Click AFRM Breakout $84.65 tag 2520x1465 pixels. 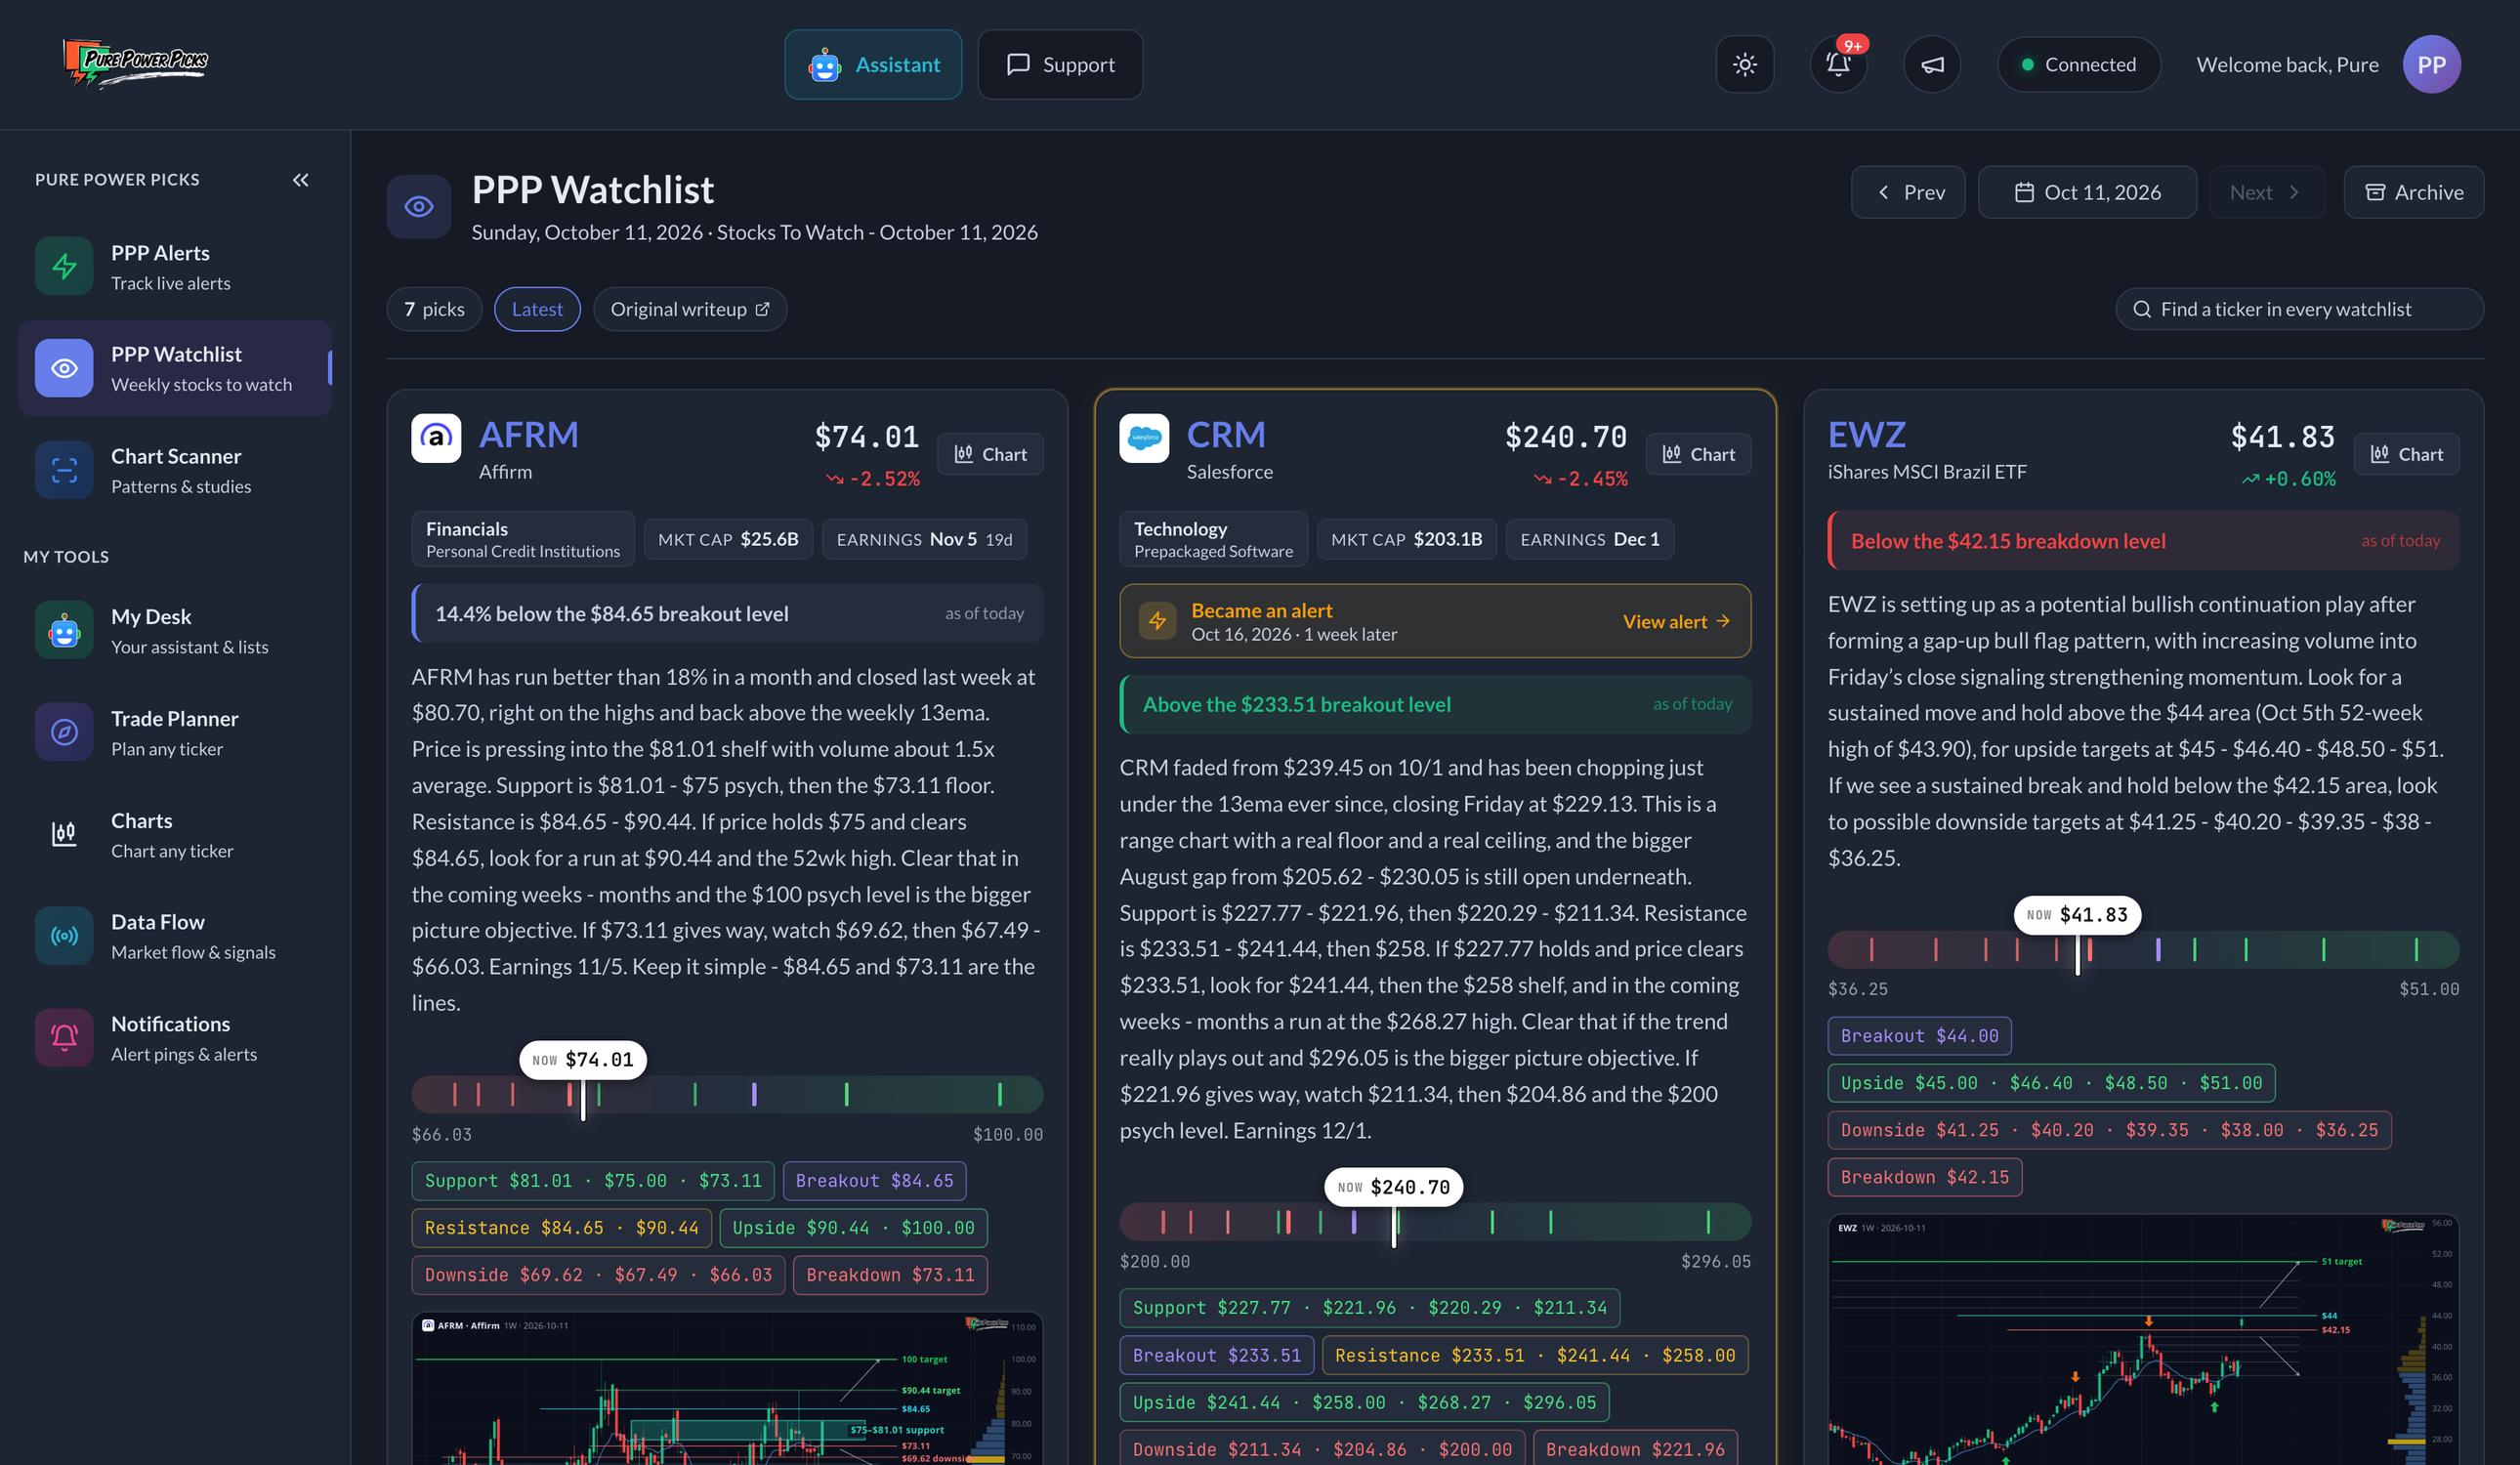tap(874, 1181)
